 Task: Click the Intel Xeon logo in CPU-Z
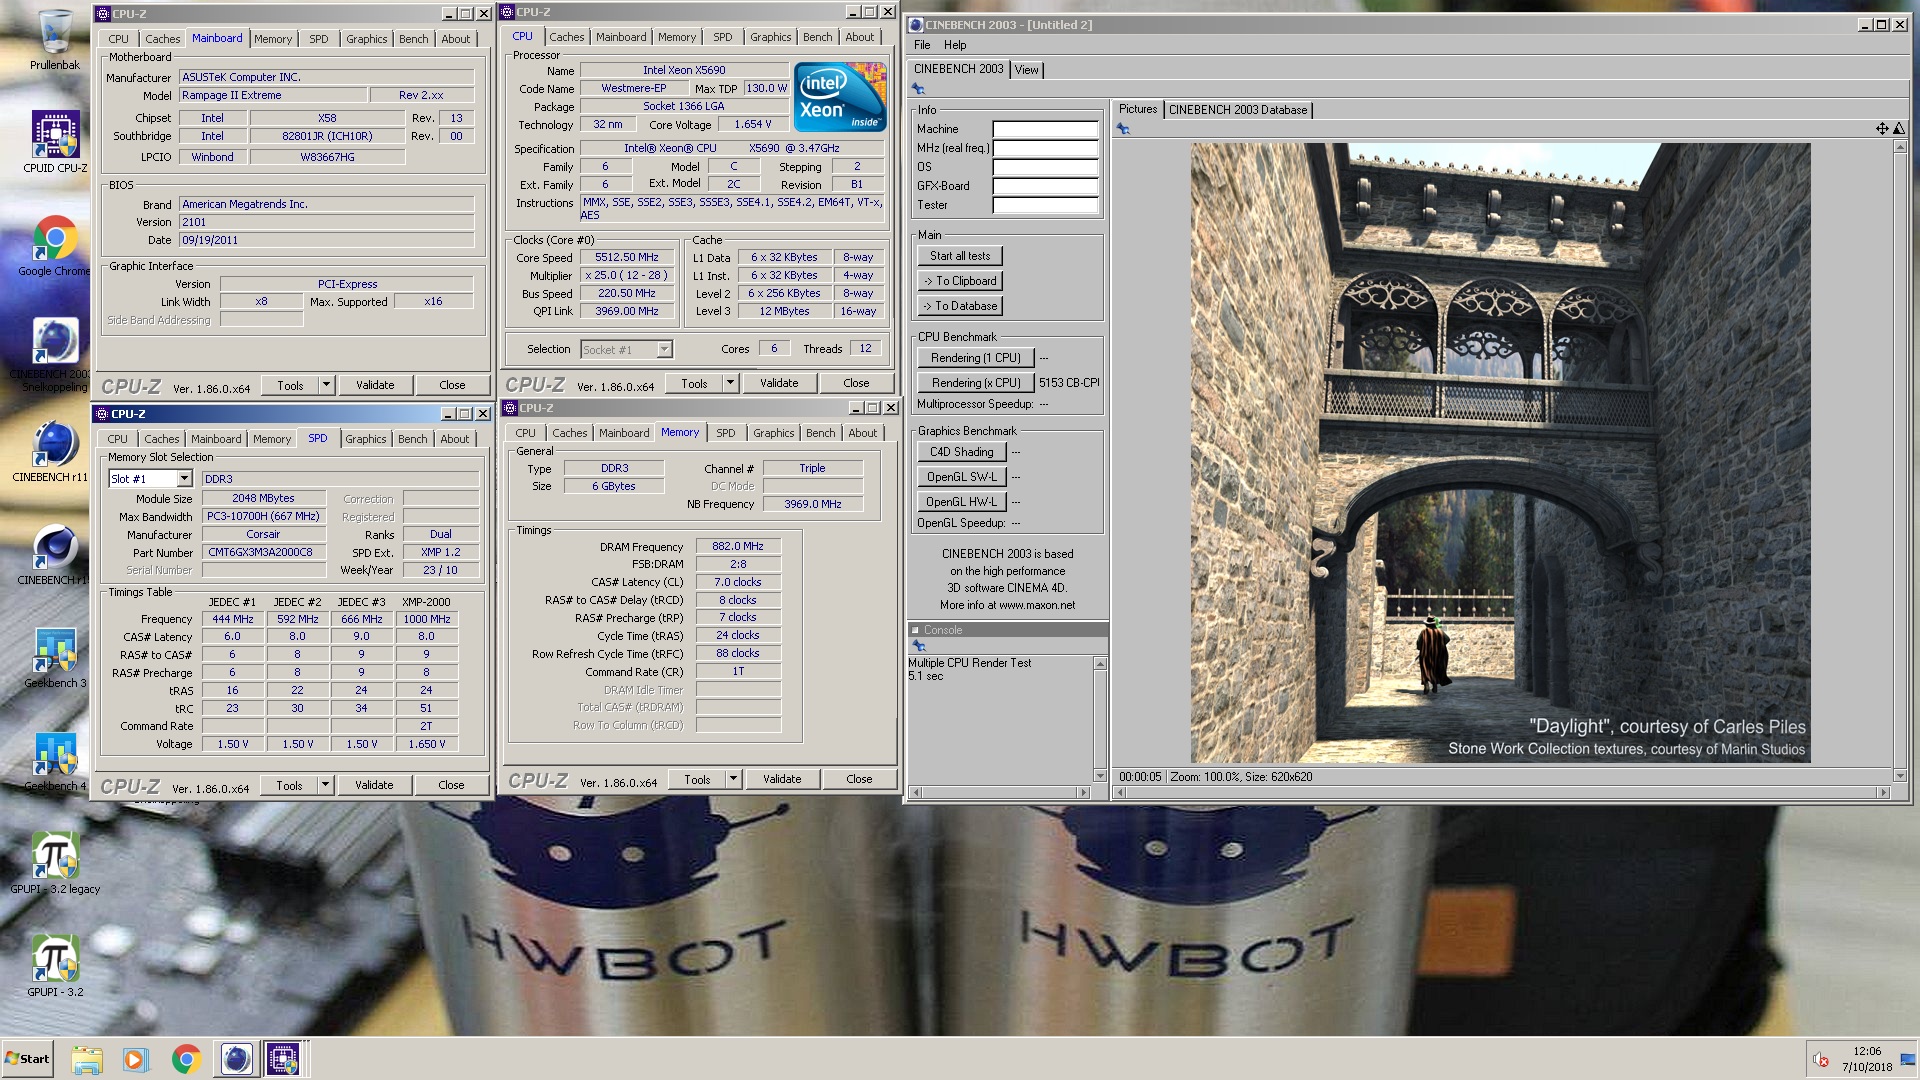pos(840,97)
